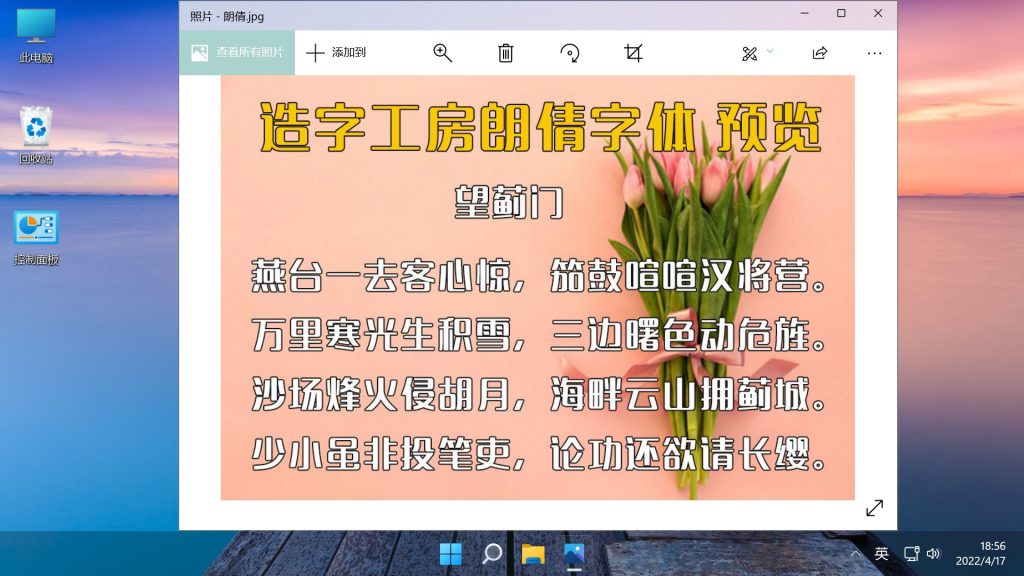1024x576 pixels.
Task: Open the Windows Start menu
Action: (x=451, y=554)
